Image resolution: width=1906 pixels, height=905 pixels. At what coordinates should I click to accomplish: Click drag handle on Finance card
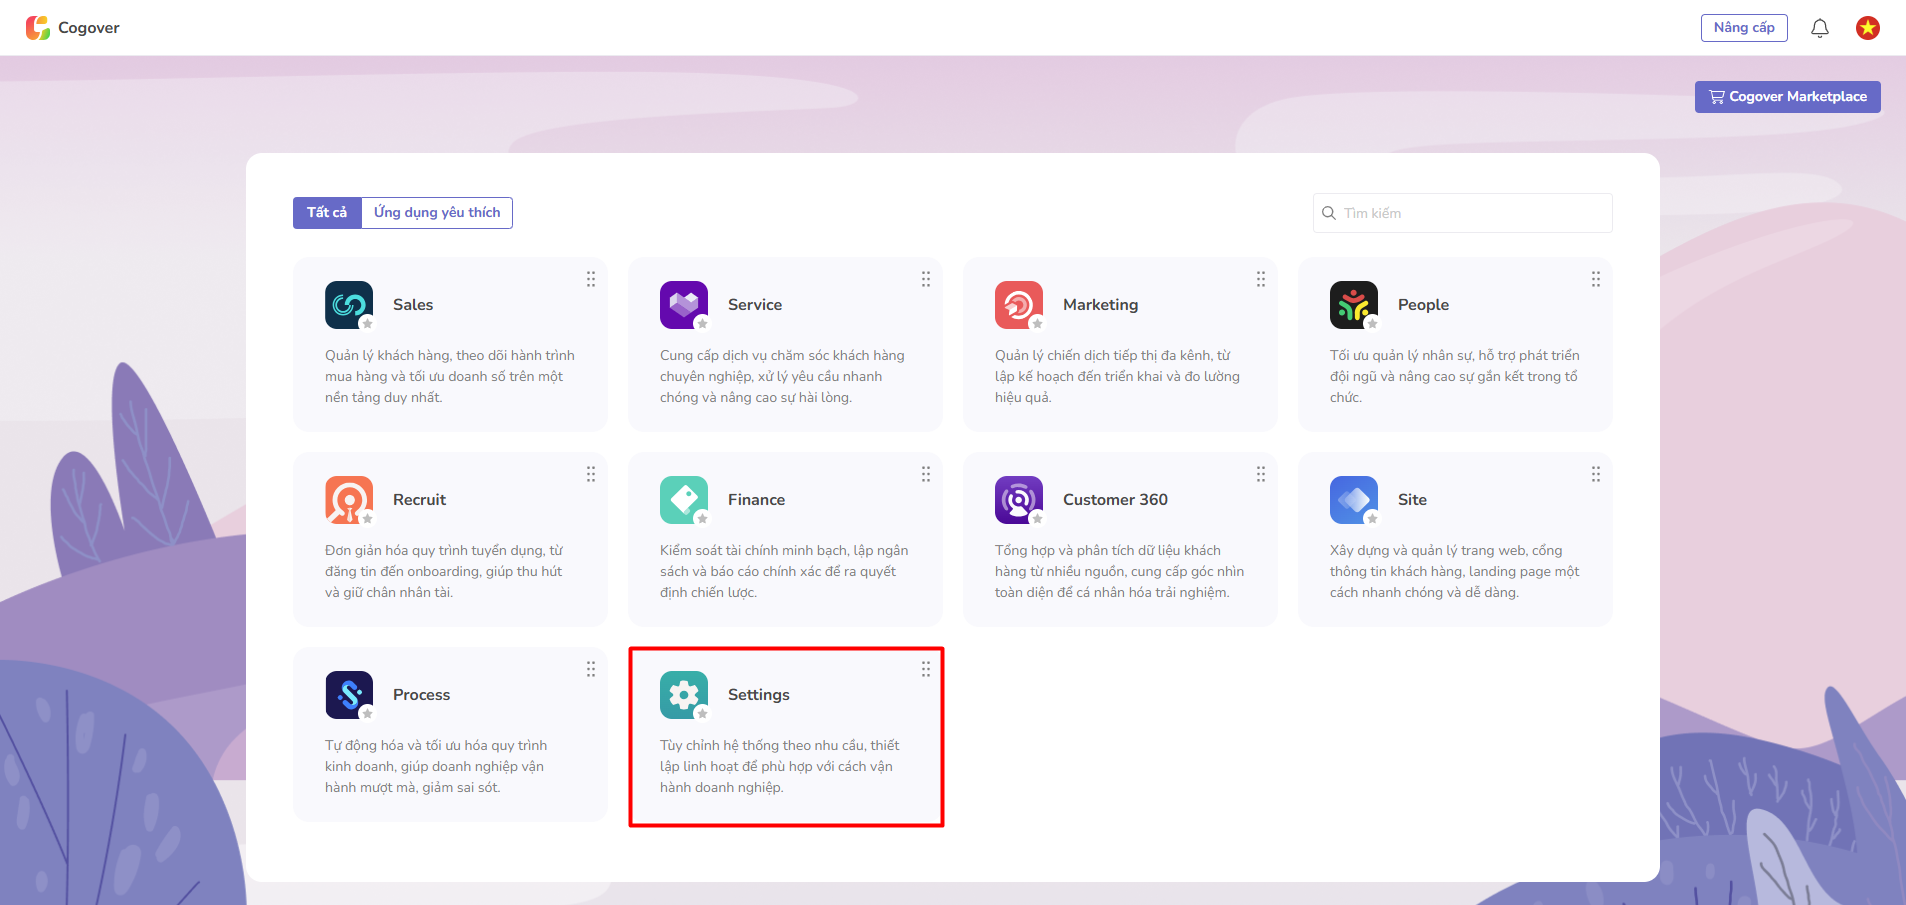(926, 474)
